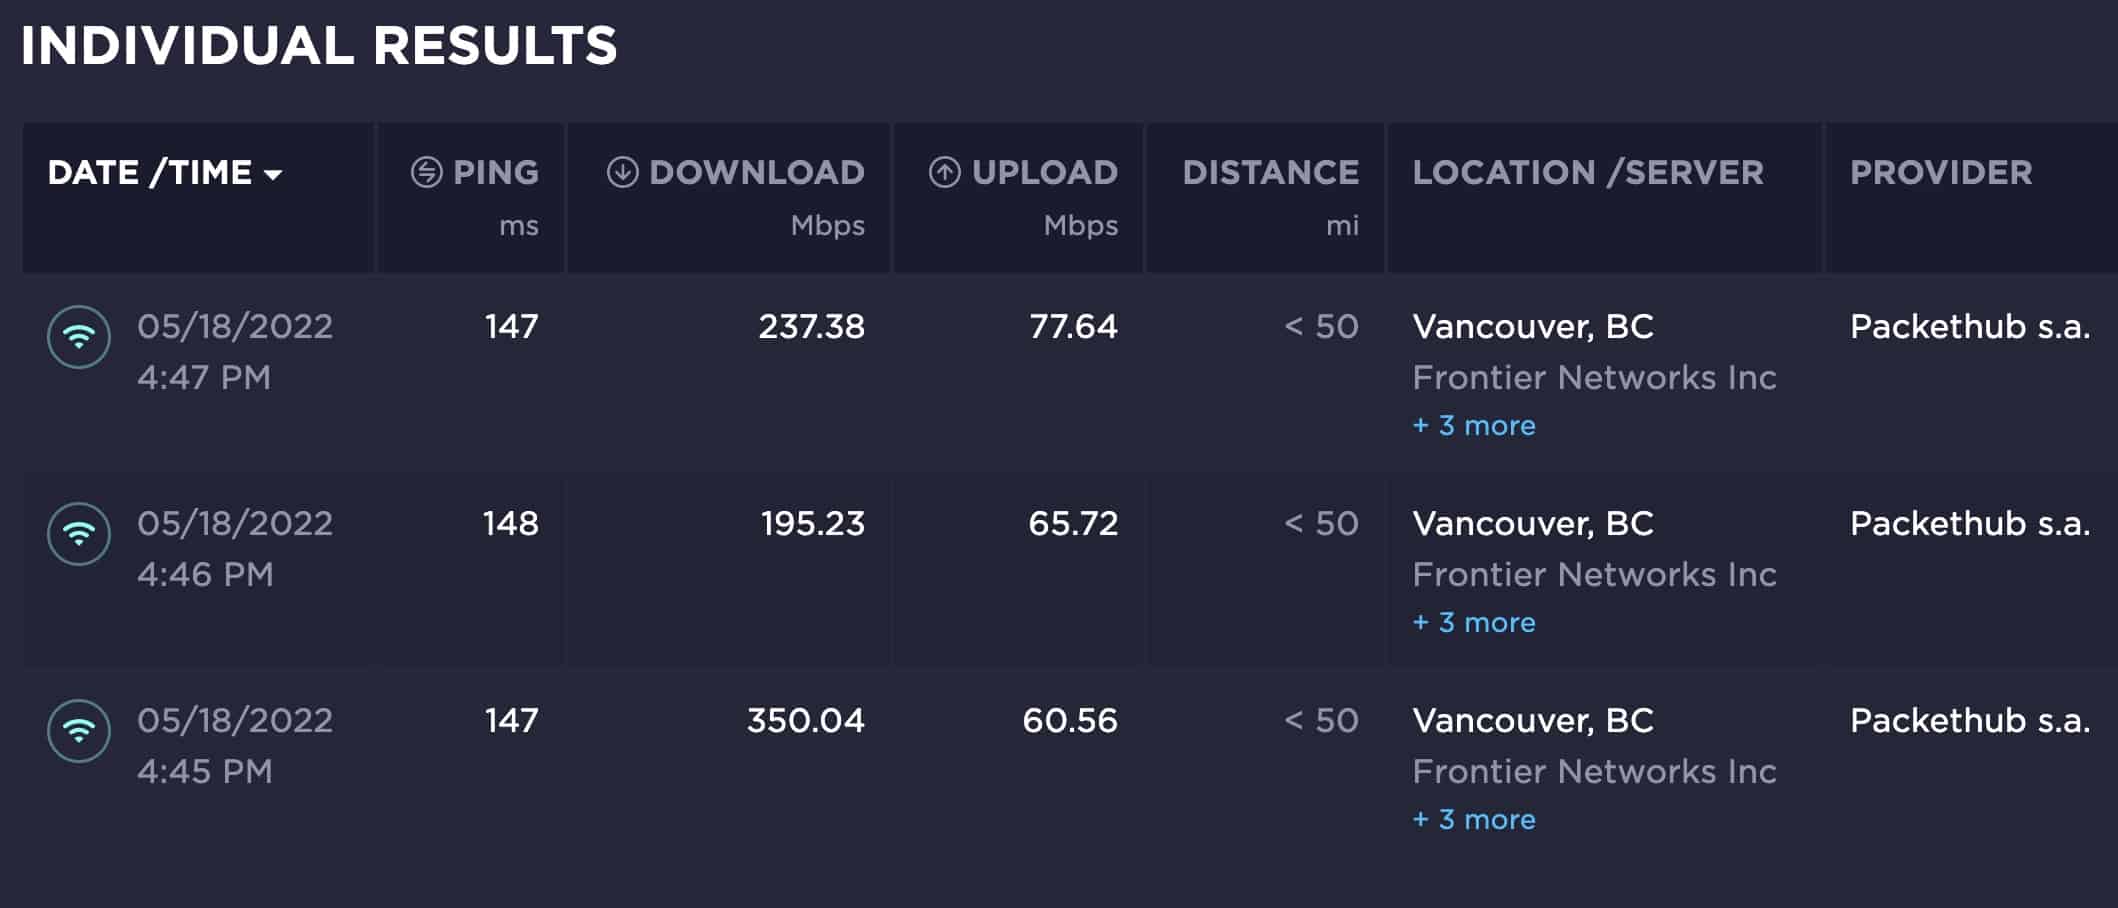This screenshot has height=908, width=2118.
Task: Click the Upload arrow icon in header
Action: [944, 172]
